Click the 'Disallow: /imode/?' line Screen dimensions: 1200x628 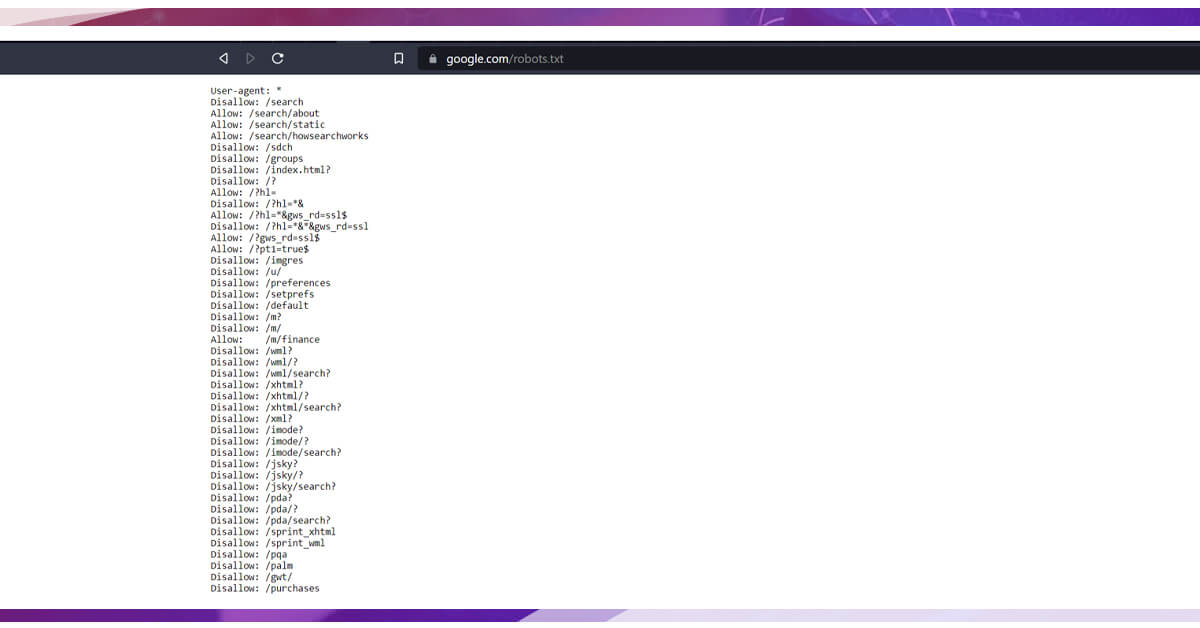click(260, 441)
